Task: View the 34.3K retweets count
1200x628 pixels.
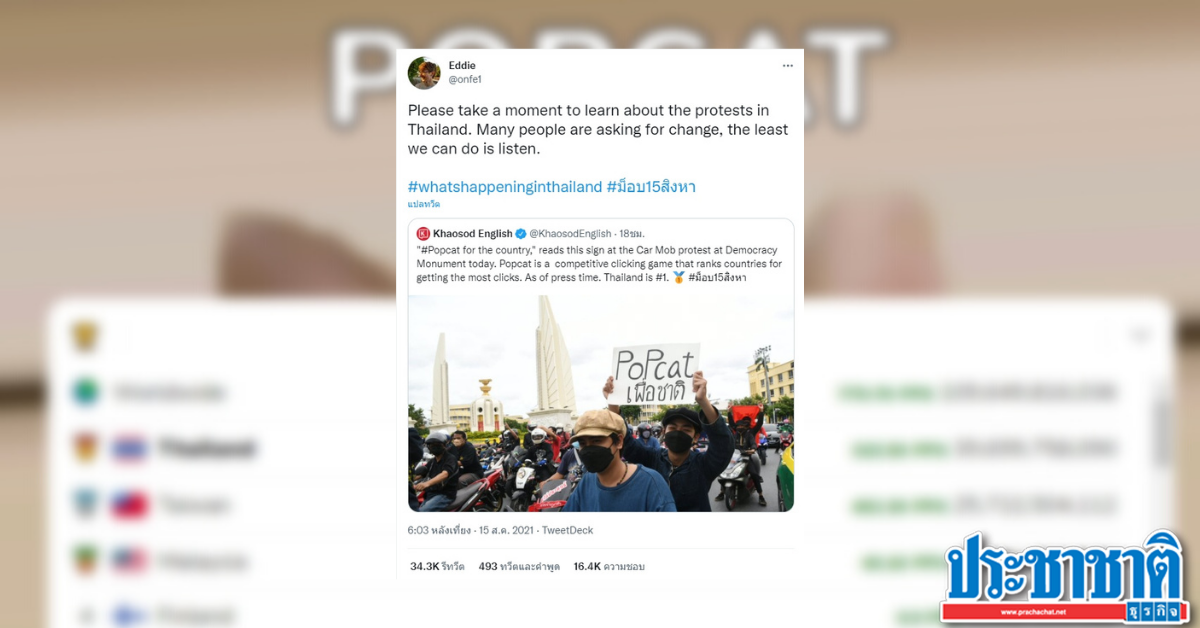Action: click(437, 566)
